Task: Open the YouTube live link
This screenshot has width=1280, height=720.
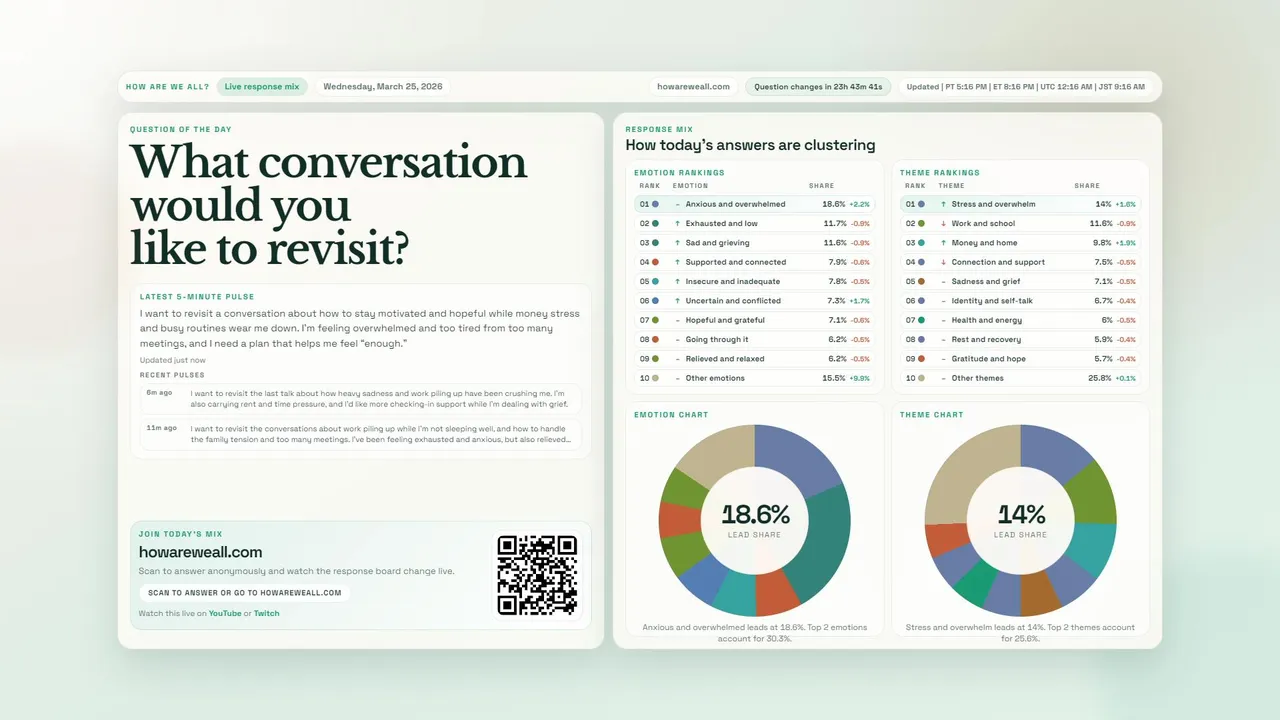Action: 225,614
